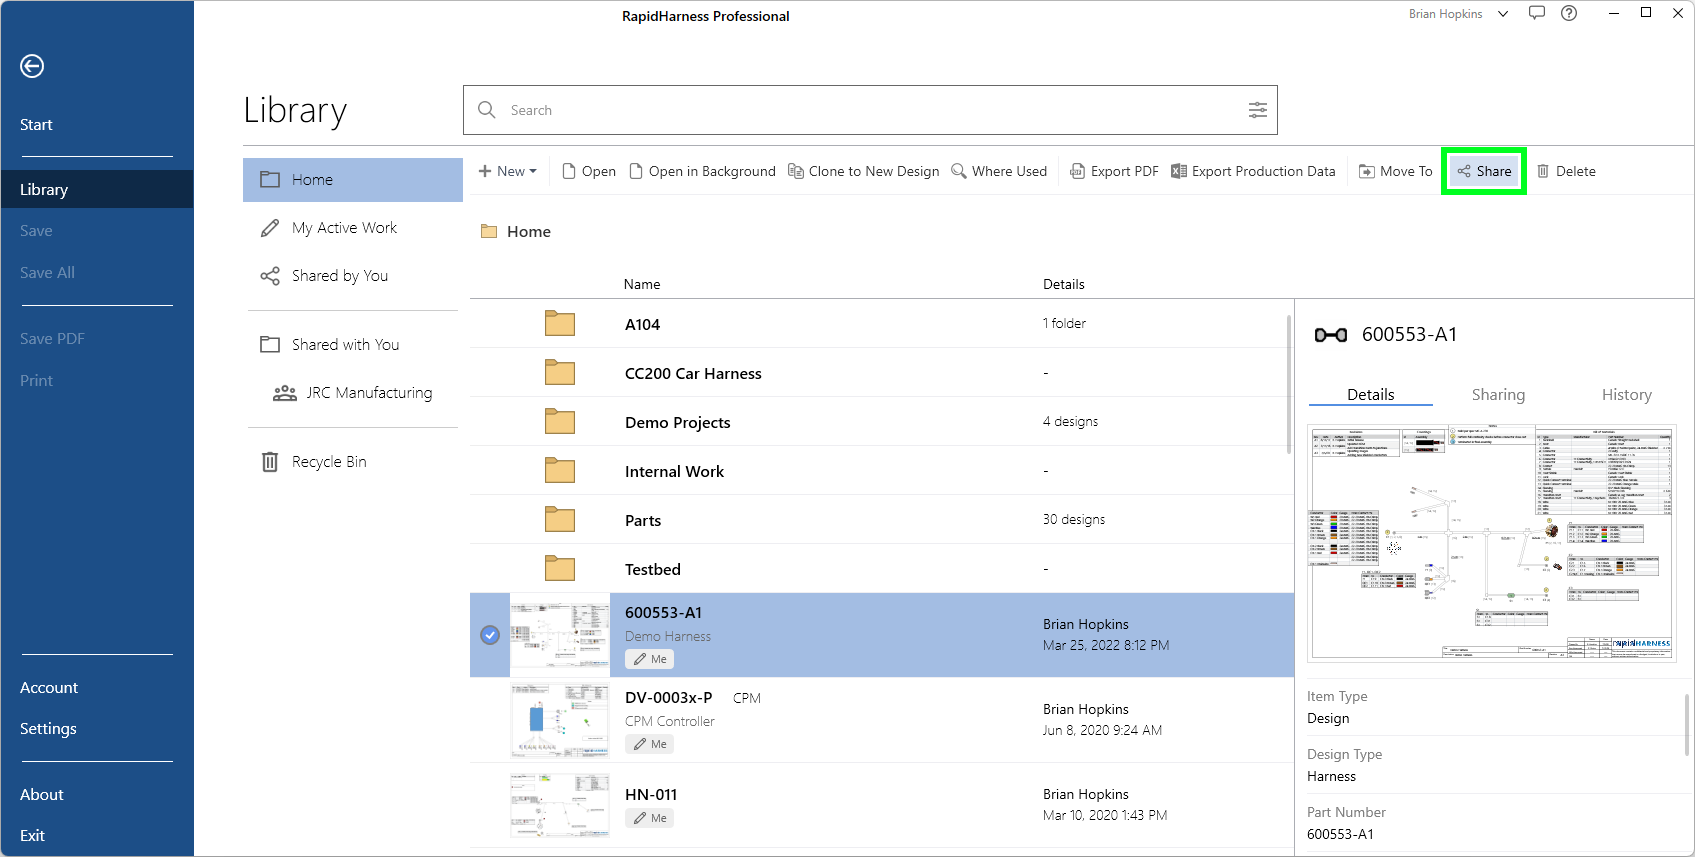Click Exit in the sidebar

32,836
